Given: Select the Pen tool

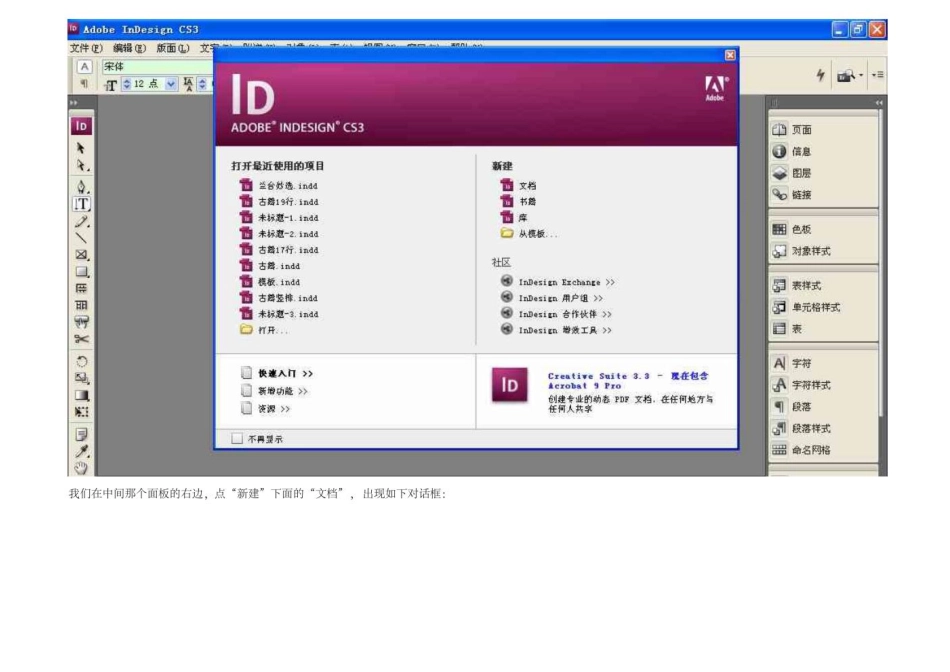Looking at the screenshot, I should point(82,186).
